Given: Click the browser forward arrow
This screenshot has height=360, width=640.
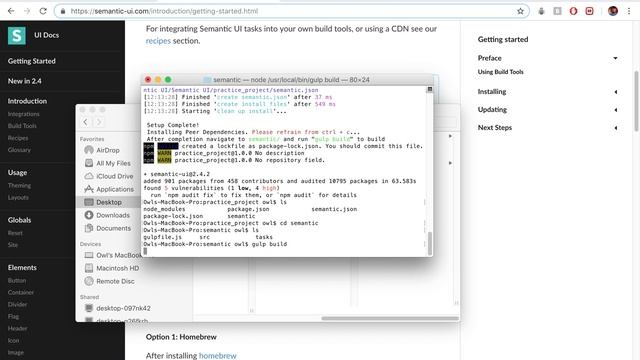Looking at the screenshot, I should [x=27, y=11].
